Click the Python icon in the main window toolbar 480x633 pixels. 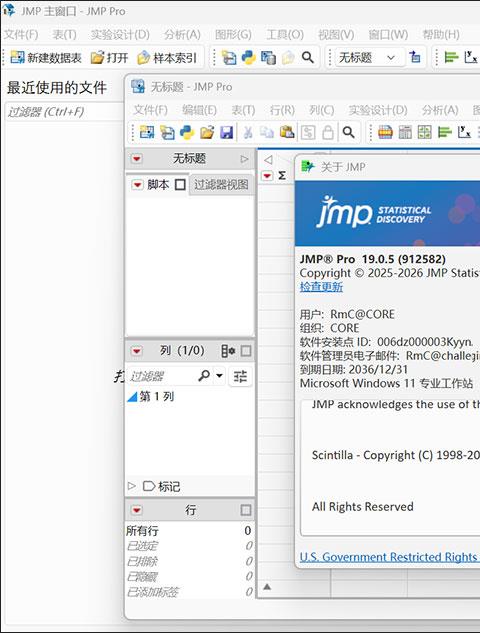[248, 58]
